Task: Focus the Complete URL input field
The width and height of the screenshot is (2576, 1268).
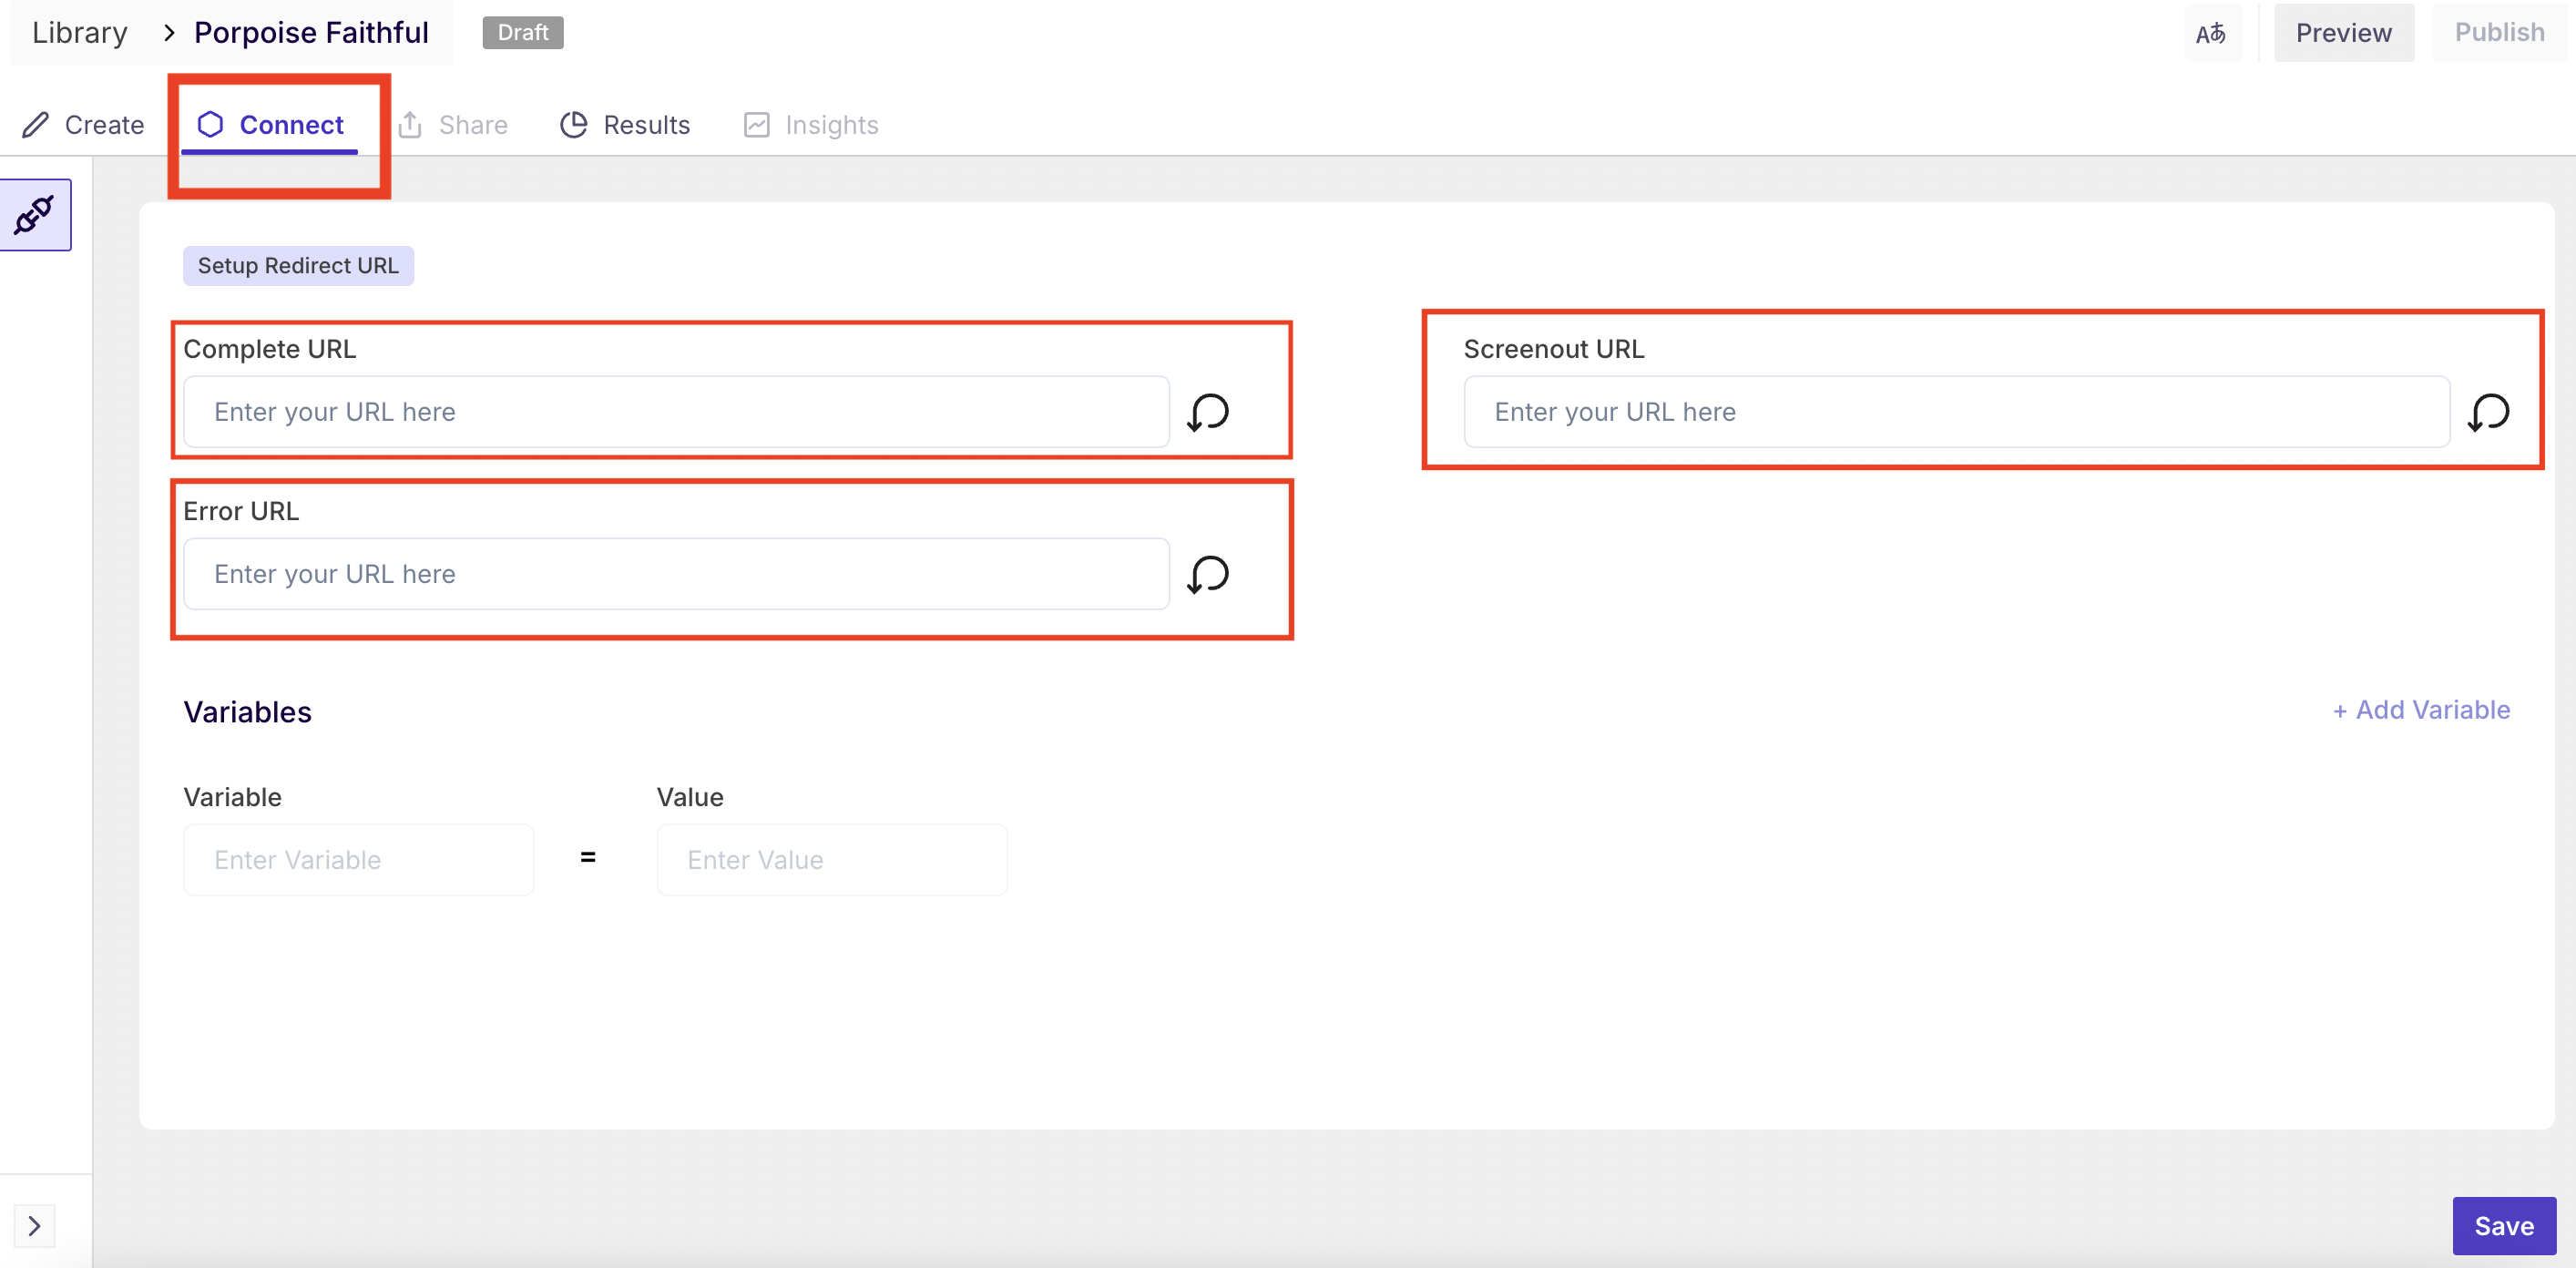Action: 677,412
